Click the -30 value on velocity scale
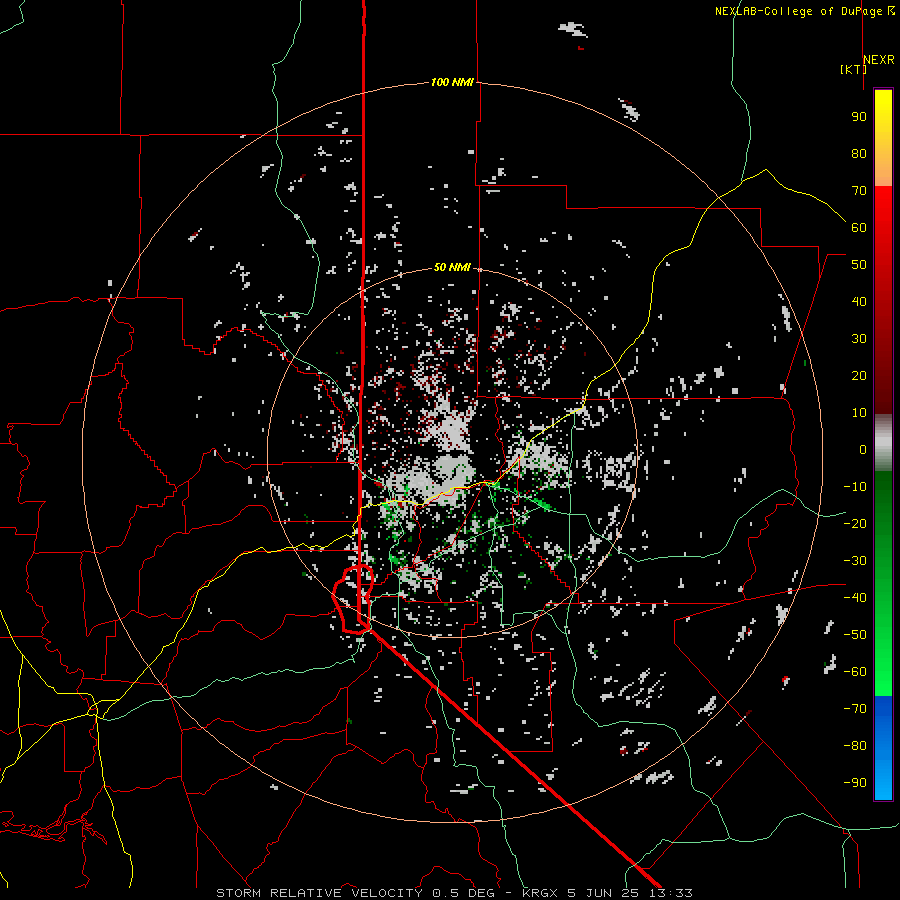This screenshot has height=900, width=900. pos(855,561)
